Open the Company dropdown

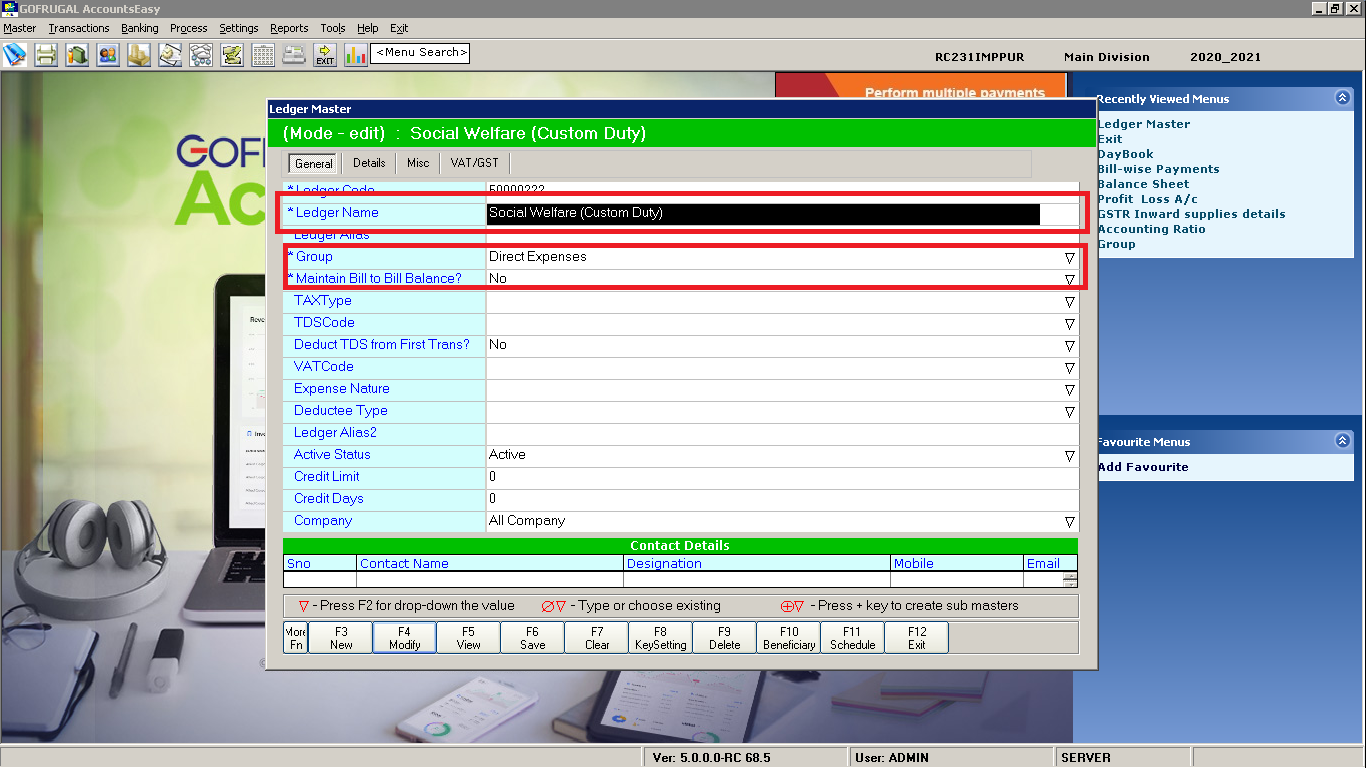click(1069, 521)
